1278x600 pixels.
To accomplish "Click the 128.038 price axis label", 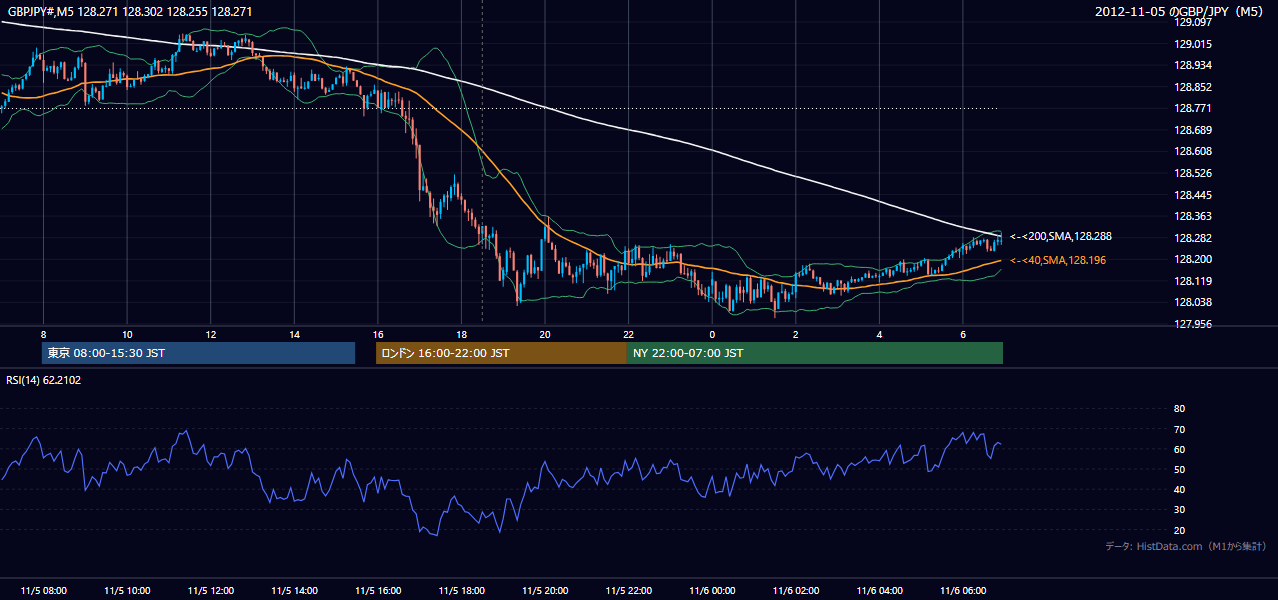I will 1193,302.
